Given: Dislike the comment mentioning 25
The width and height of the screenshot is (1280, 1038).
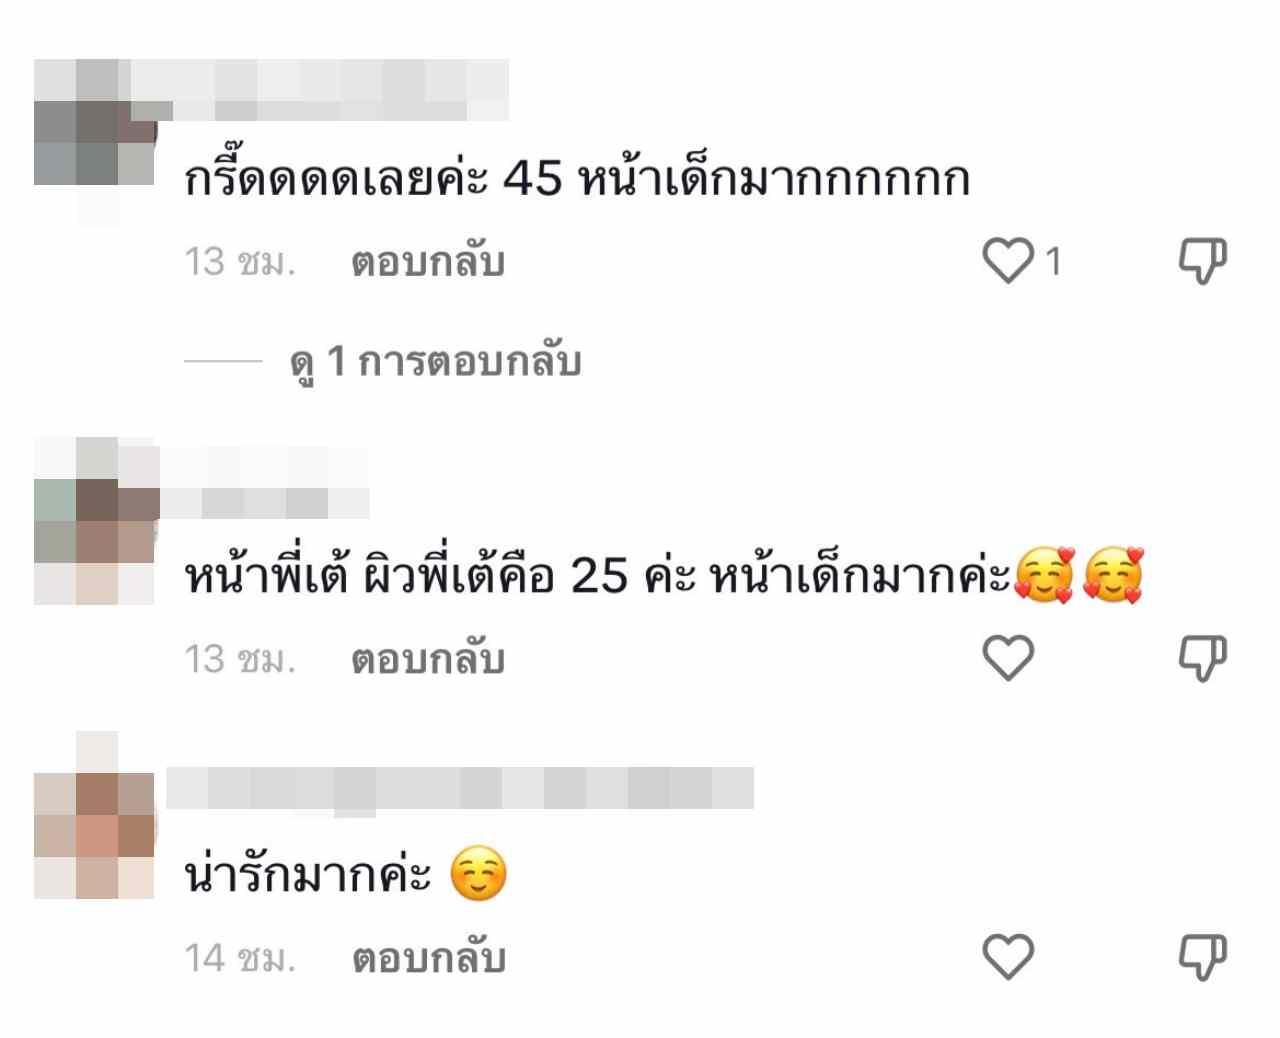Looking at the screenshot, I should click(x=1202, y=658).
